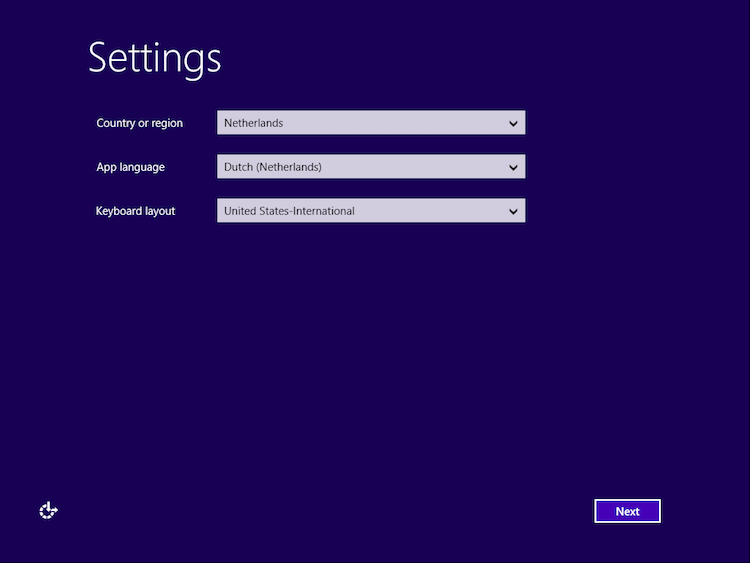Click the App language label
Screen dimensions: 750x563
coord(131,167)
